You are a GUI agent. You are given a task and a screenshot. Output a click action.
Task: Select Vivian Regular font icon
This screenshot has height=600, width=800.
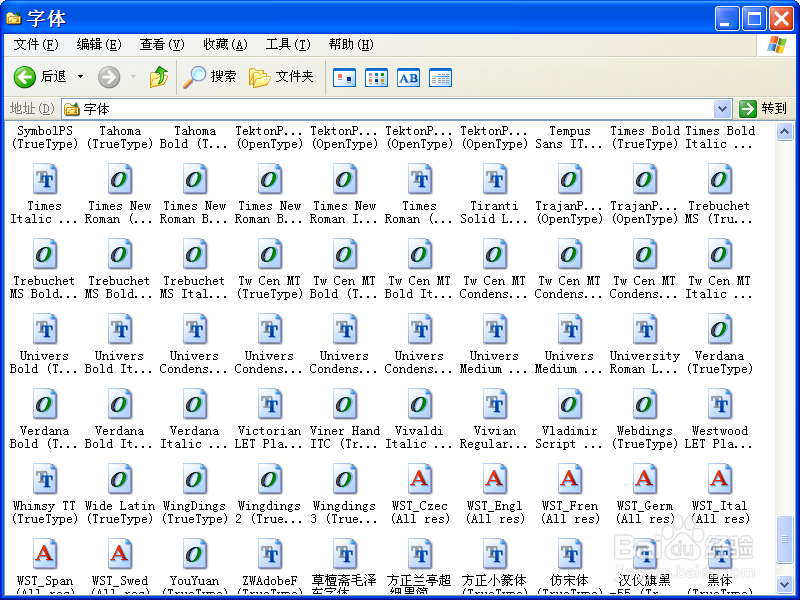click(x=495, y=404)
